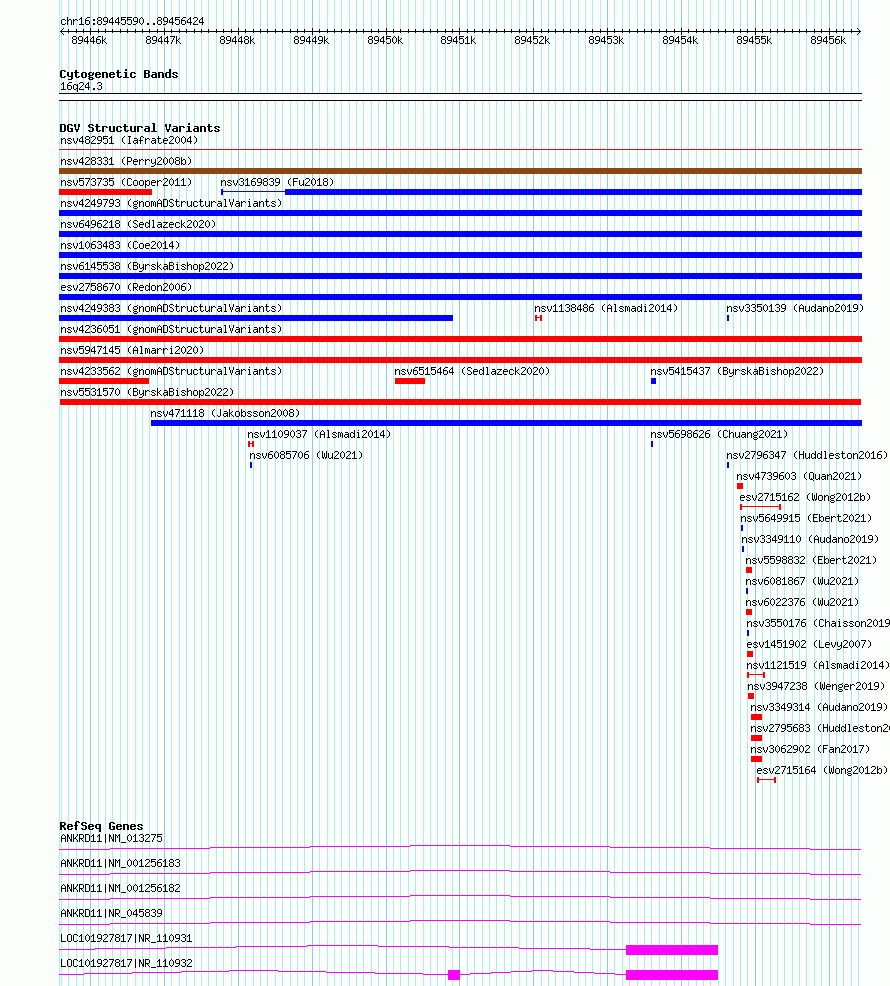Click nsv5531570 (ByrskaBishop2022) label

click(147, 392)
